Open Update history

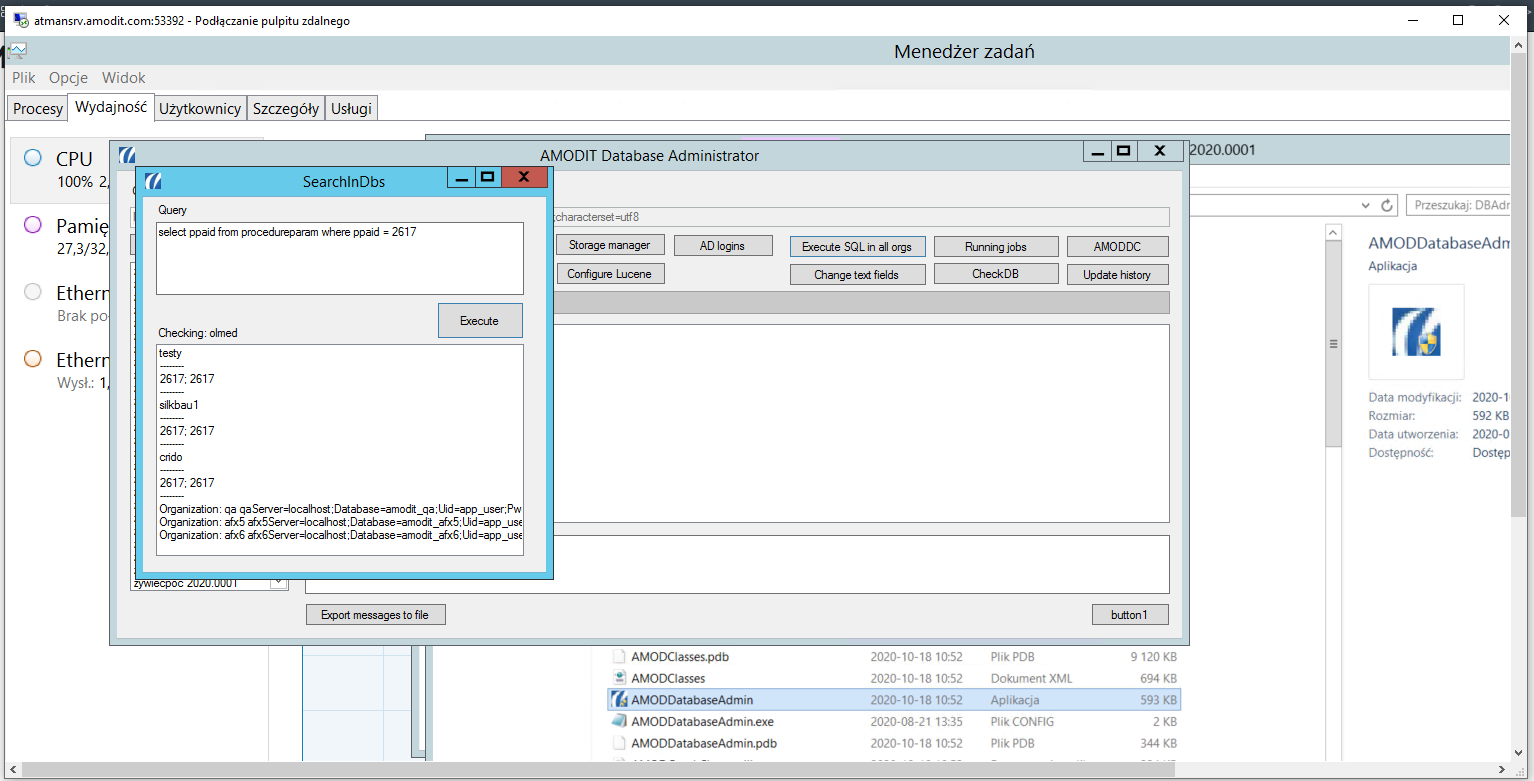tap(1117, 274)
